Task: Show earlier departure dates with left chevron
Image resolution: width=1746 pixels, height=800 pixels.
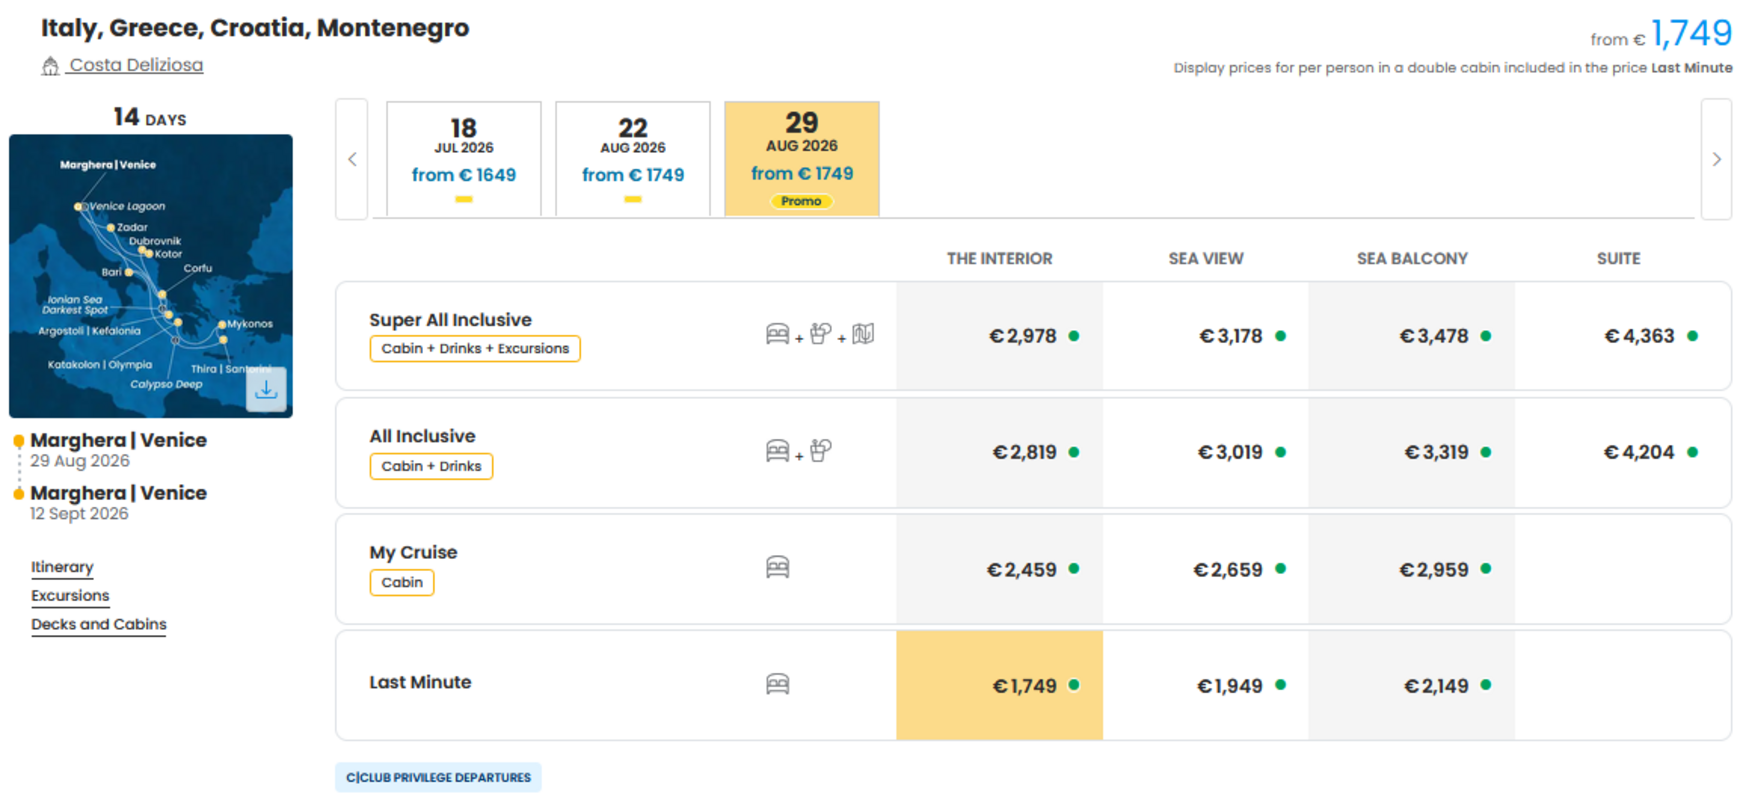Action: [352, 159]
